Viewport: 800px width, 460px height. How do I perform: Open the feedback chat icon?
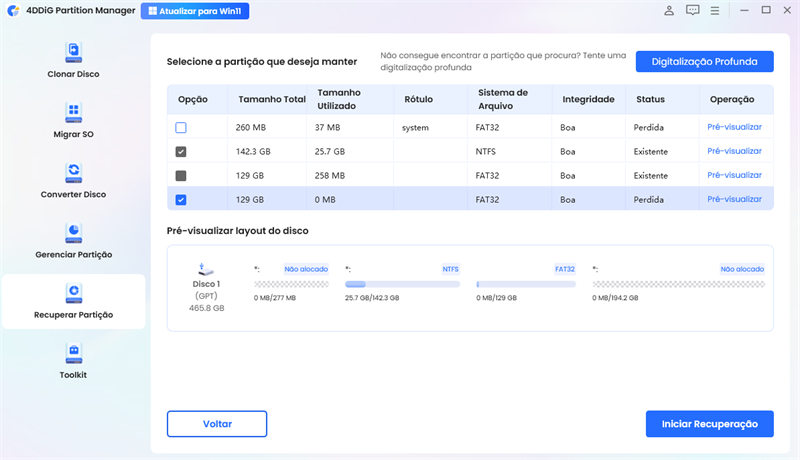(693, 11)
